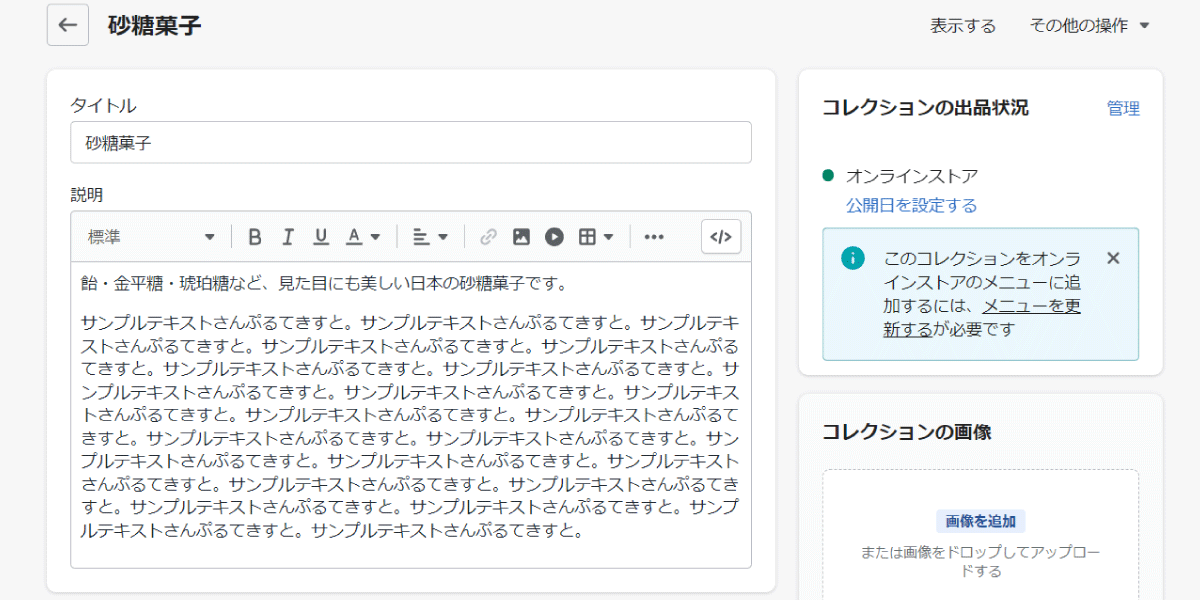Image resolution: width=1200 pixels, height=600 pixels.
Task: Insert a video with the play icon
Action: tap(554, 237)
